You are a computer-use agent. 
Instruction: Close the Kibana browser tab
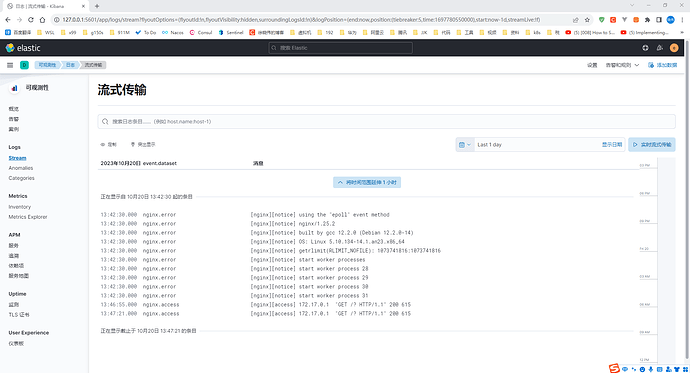point(83,6)
